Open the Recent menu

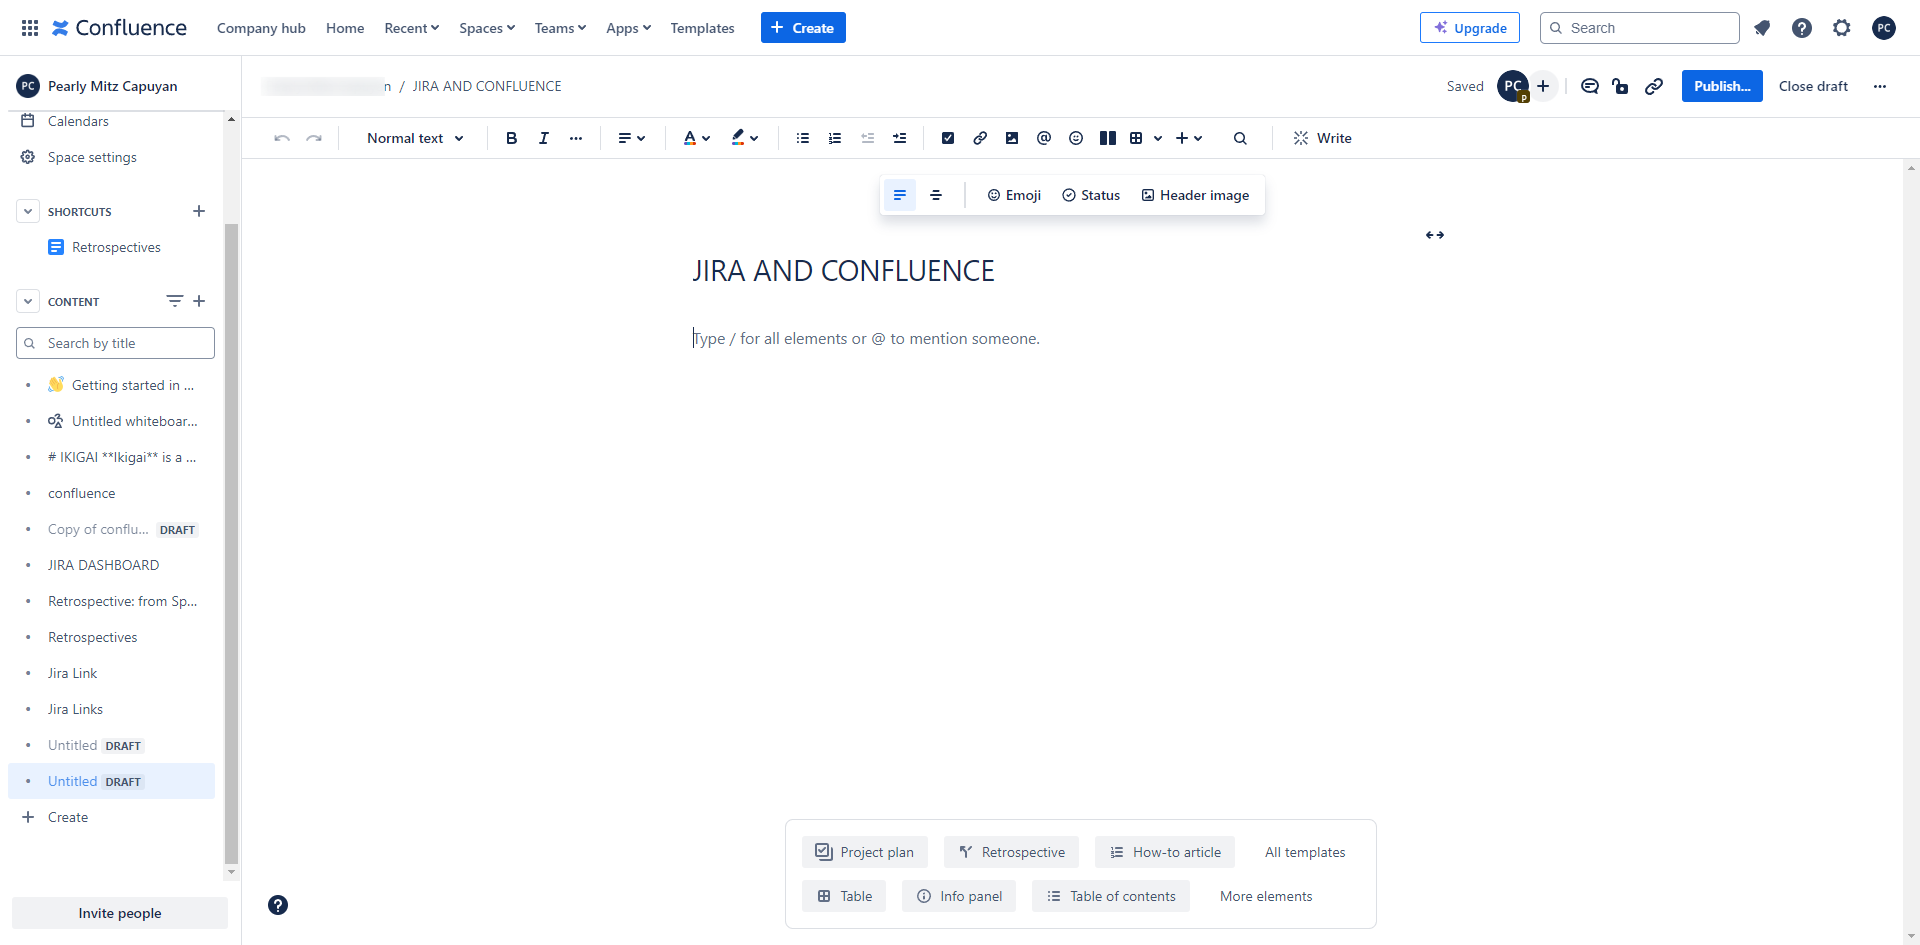click(x=412, y=28)
